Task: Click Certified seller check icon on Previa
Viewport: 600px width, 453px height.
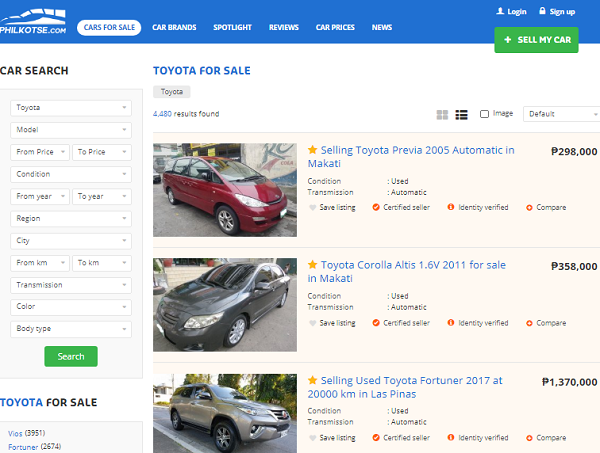Action: click(376, 207)
